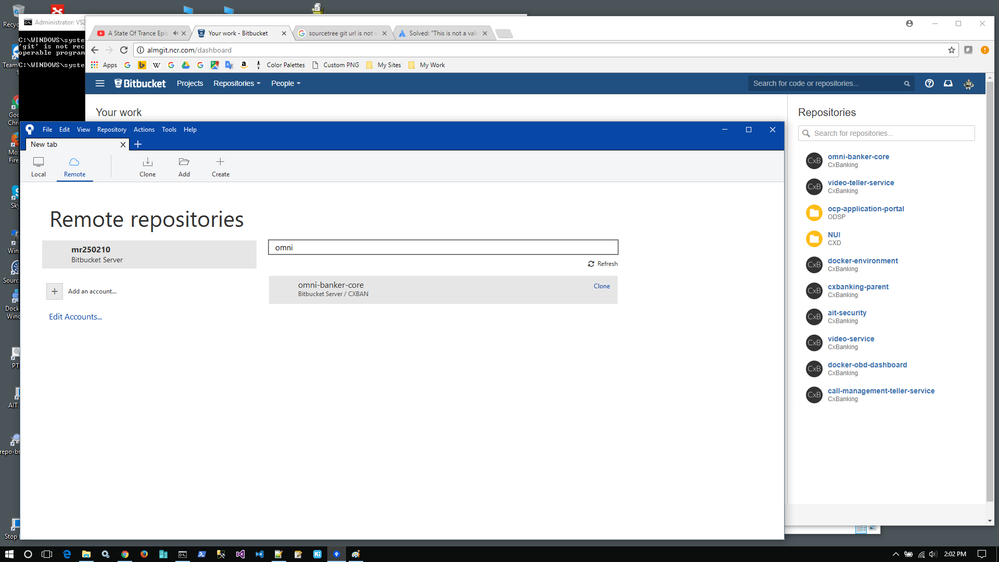
Task: Click the NUI project folder avatar
Action: (814, 238)
